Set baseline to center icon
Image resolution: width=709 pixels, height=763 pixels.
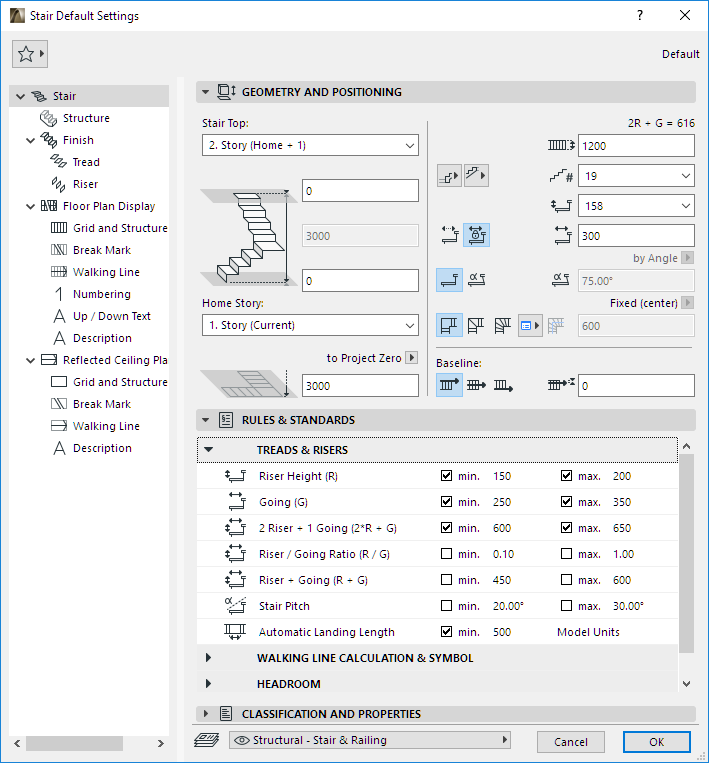[x=476, y=385]
